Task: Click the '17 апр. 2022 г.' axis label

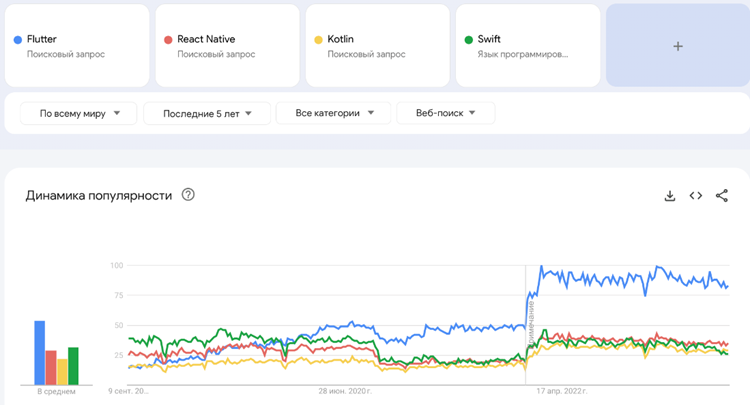Action: point(562,391)
